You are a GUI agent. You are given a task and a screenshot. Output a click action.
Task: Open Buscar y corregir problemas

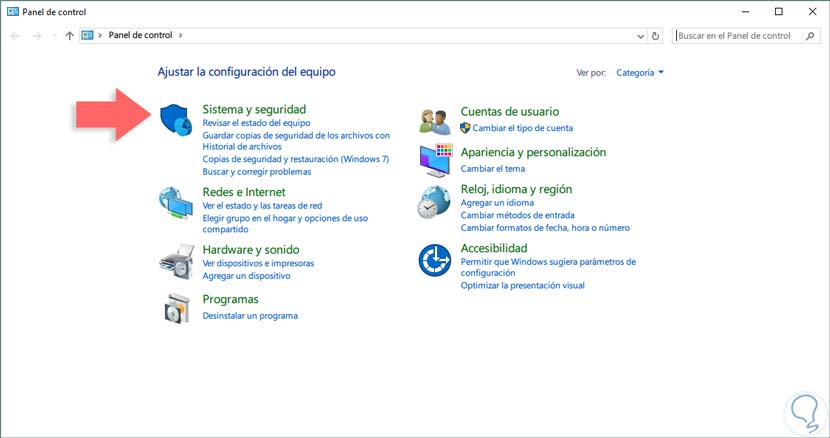point(257,172)
